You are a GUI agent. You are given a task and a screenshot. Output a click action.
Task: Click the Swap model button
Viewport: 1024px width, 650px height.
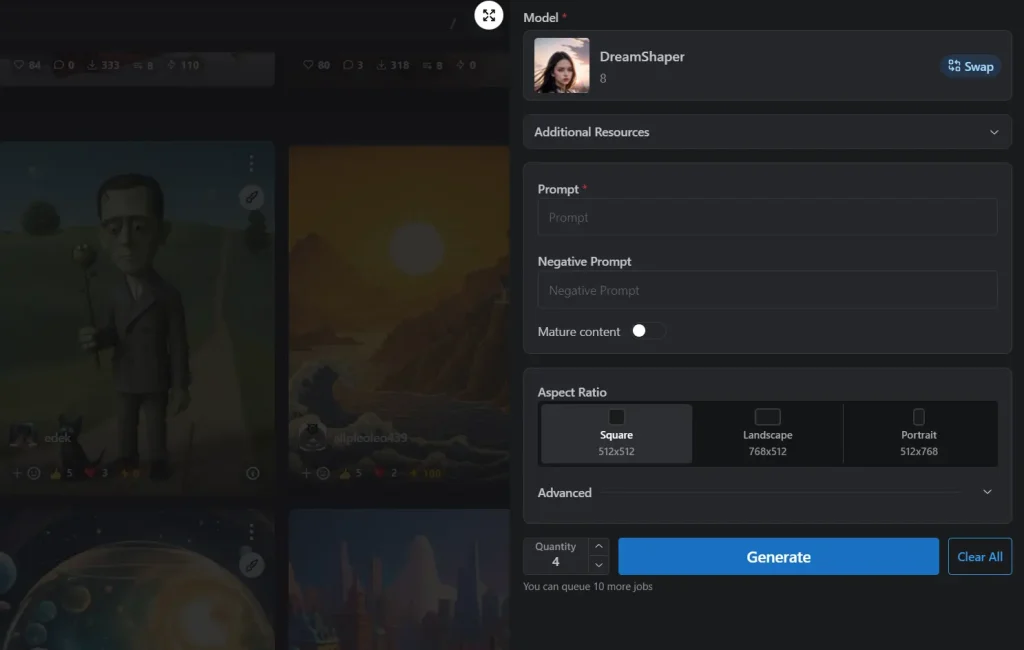pos(970,66)
